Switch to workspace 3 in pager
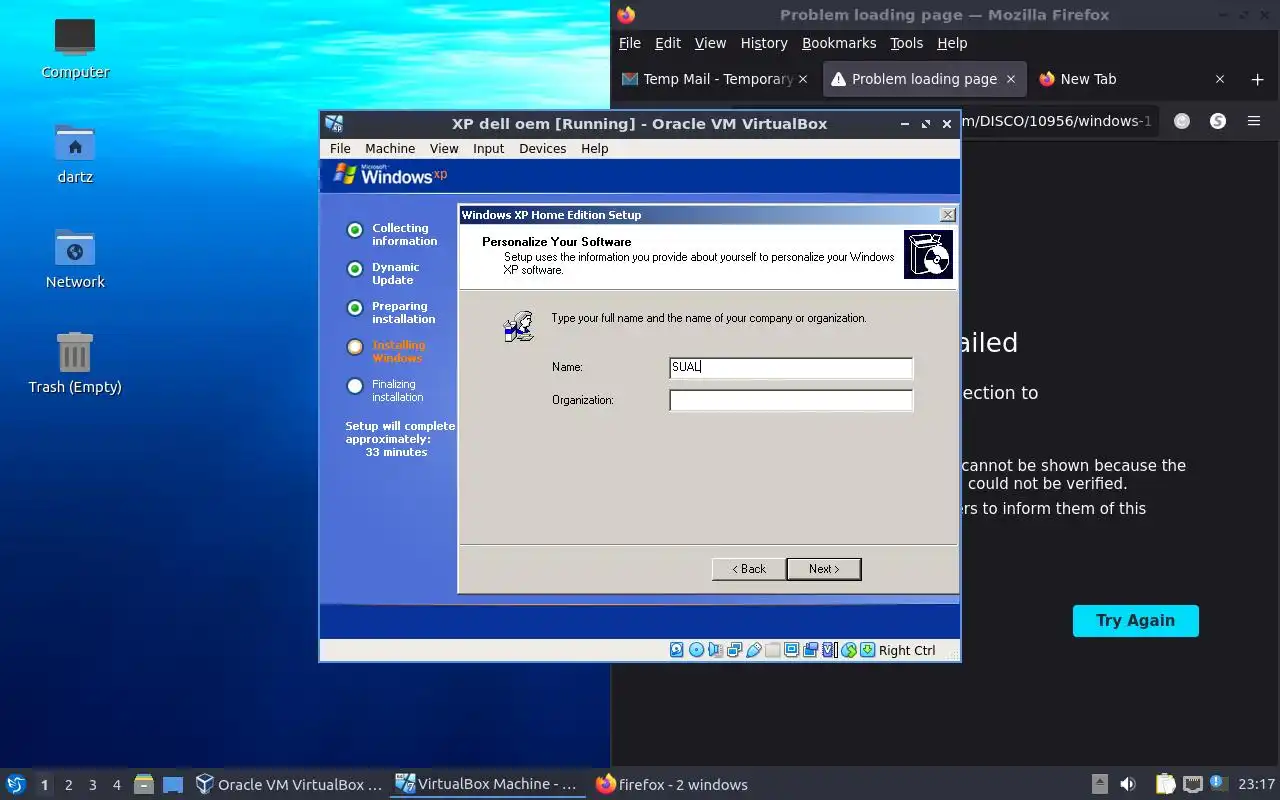The width and height of the screenshot is (1280, 800). click(92, 785)
